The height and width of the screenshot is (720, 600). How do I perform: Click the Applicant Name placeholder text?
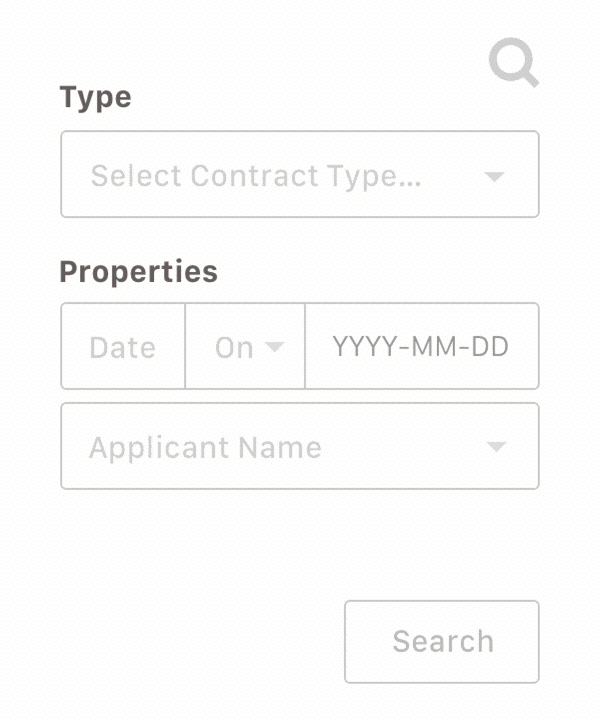click(x=205, y=447)
